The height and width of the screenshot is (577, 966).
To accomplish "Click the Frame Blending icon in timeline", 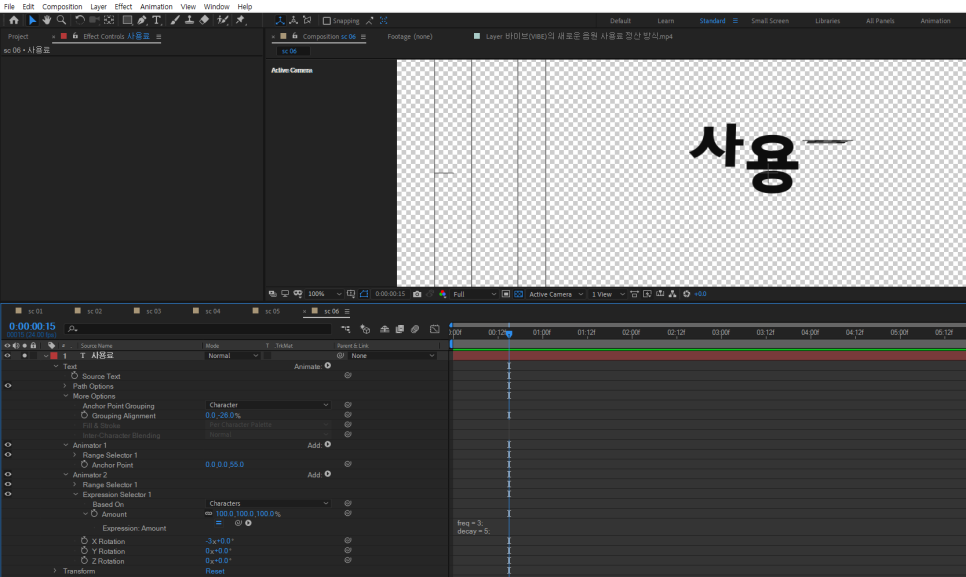I will tap(400, 329).
